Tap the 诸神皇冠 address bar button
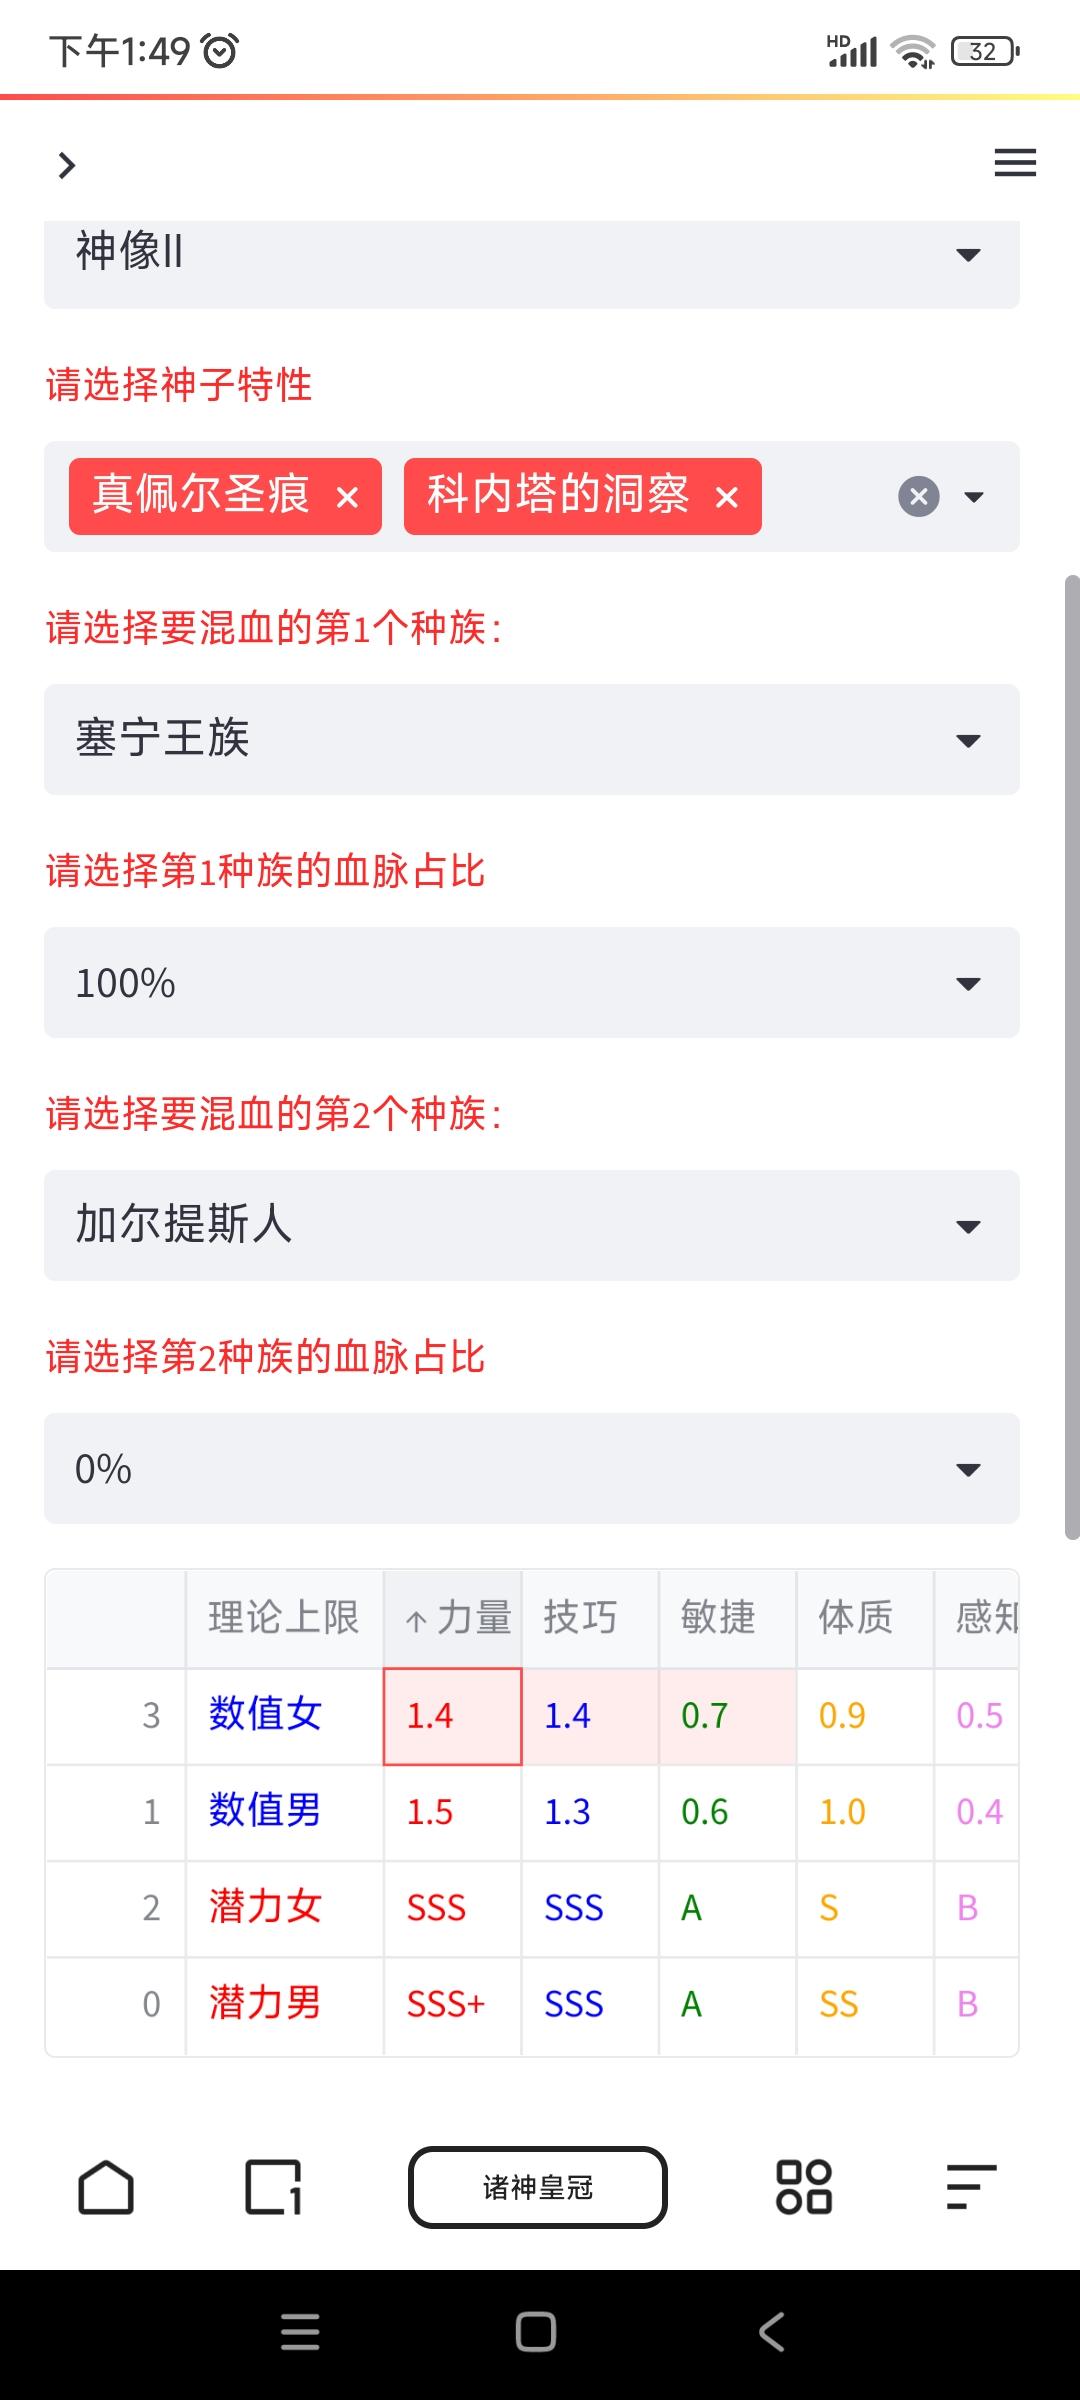Viewport: 1080px width, 2400px height. click(538, 2187)
